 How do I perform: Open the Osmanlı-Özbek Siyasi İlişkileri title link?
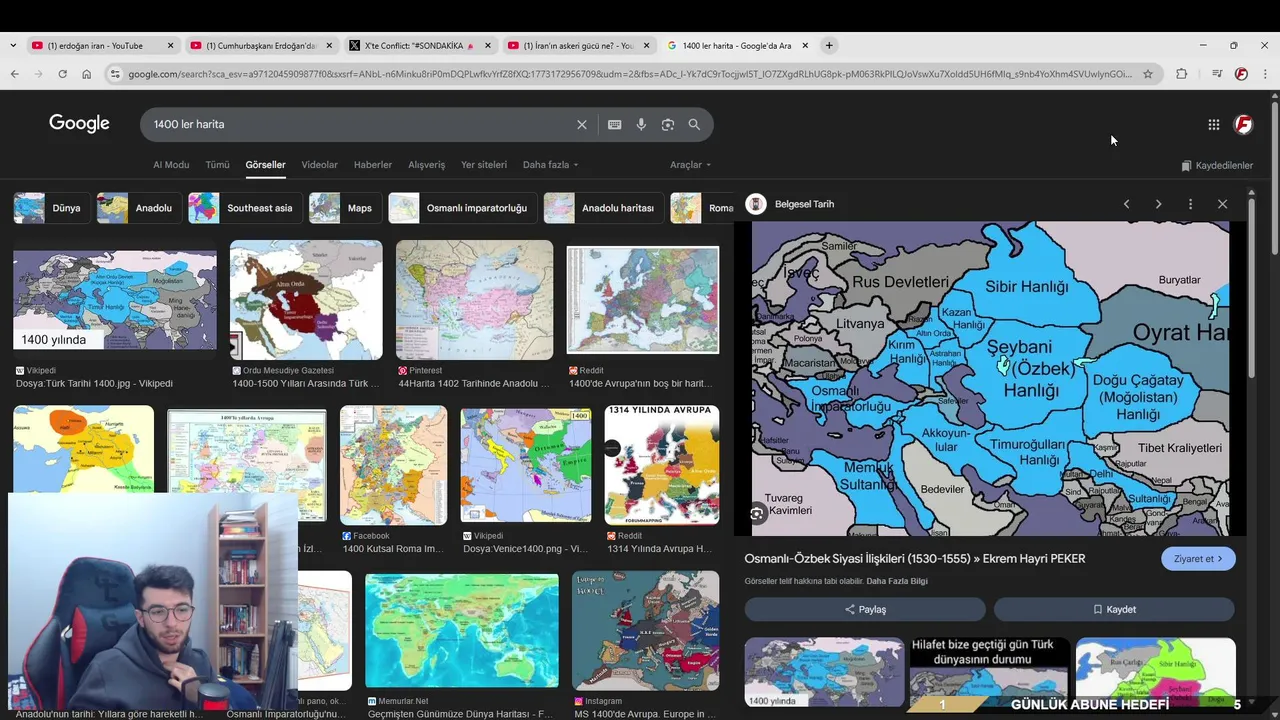click(915, 559)
